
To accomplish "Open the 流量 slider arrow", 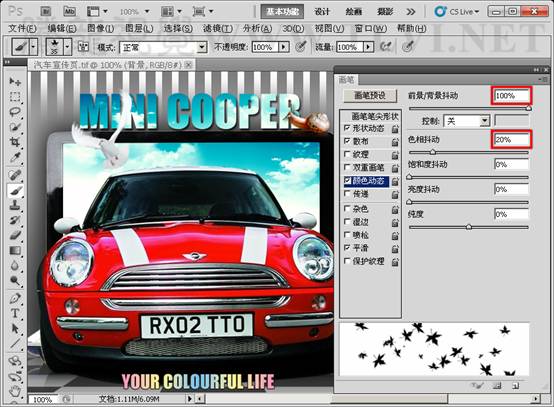I will [369, 47].
